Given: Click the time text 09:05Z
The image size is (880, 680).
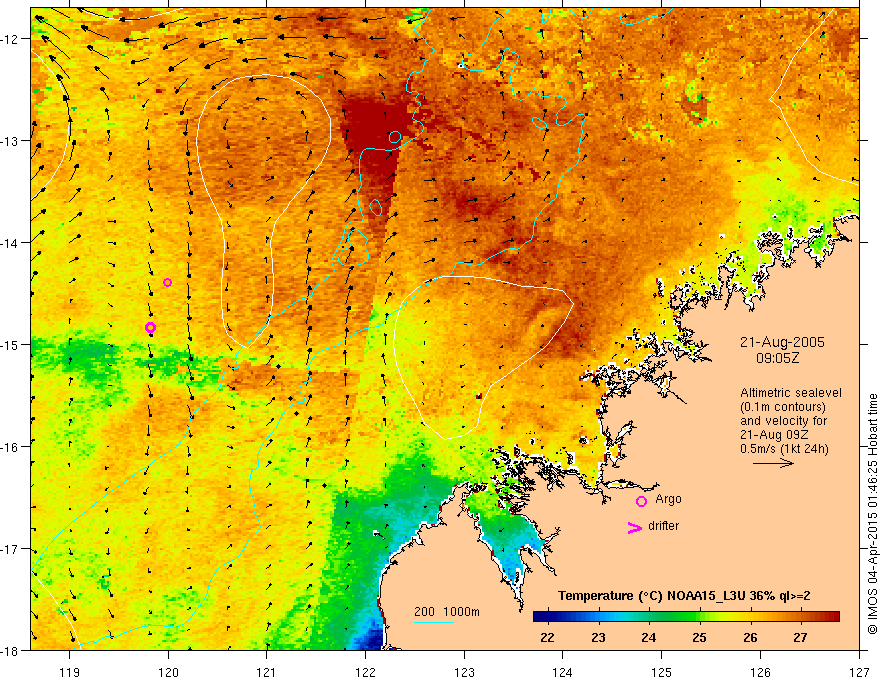Looking at the screenshot, I should pos(777,357).
